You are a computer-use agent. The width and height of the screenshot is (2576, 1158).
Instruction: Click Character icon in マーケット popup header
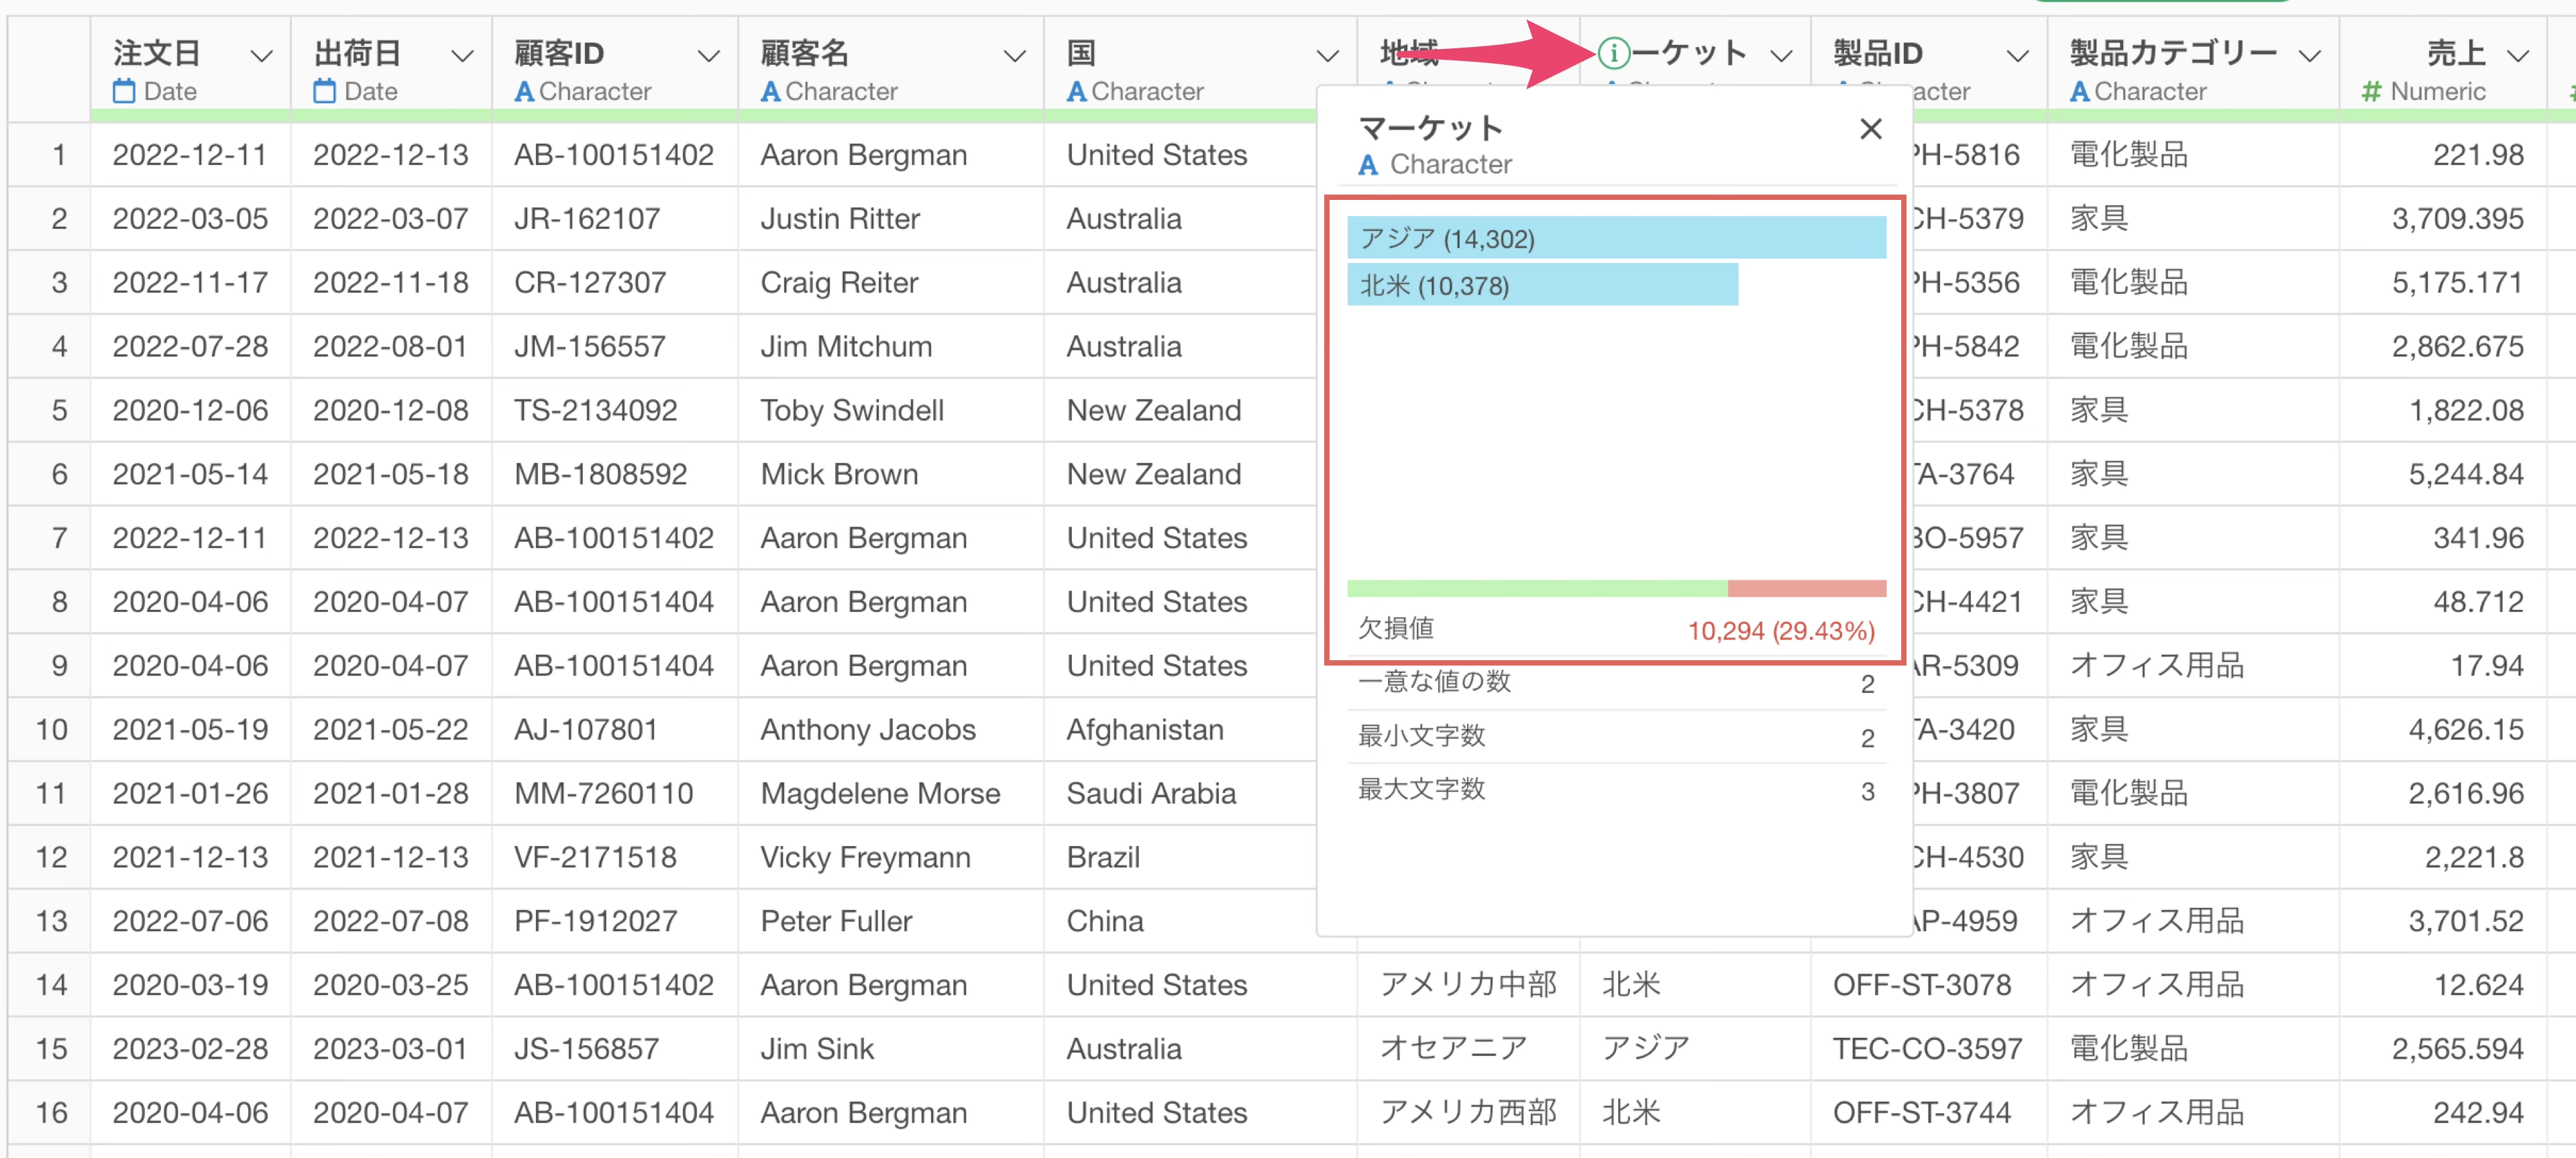pos(1368,165)
